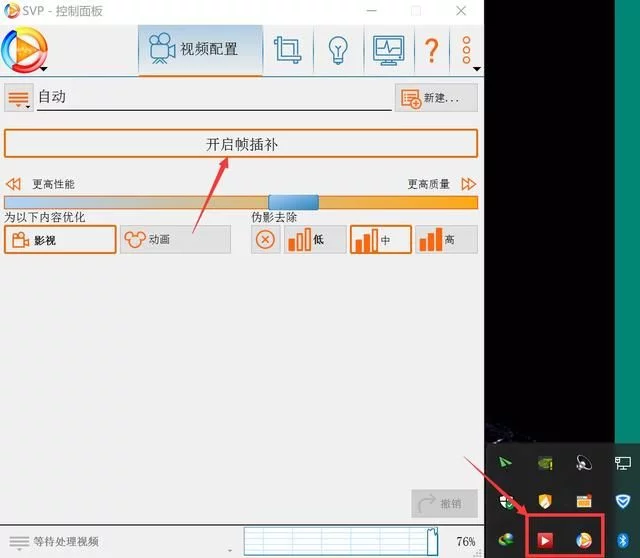Click the NVIDIA tray icon
Image resolution: width=640 pixels, height=558 pixels.
pos(545,463)
